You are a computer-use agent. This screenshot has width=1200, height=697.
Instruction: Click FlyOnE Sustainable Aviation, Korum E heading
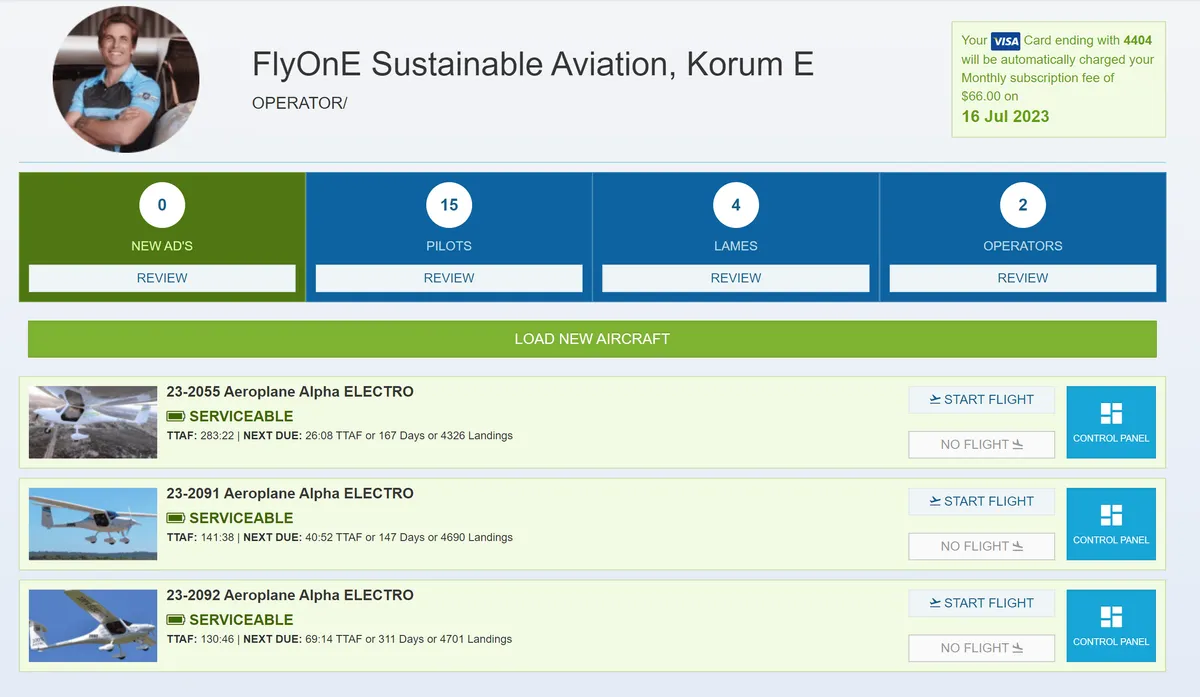pos(533,65)
